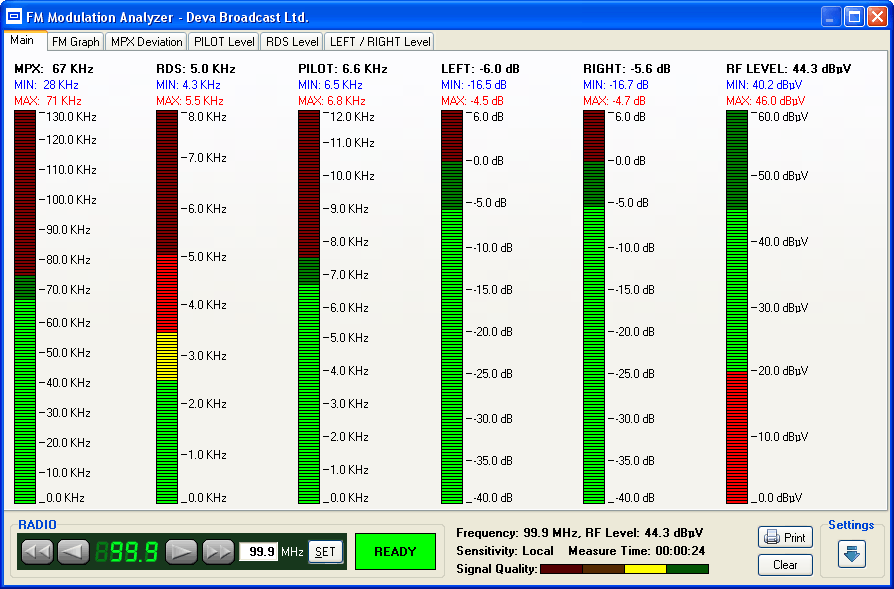Image resolution: width=894 pixels, height=589 pixels.
Task: Open the LEFT / RIGHT Level tab
Action: [x=379, y=41]
